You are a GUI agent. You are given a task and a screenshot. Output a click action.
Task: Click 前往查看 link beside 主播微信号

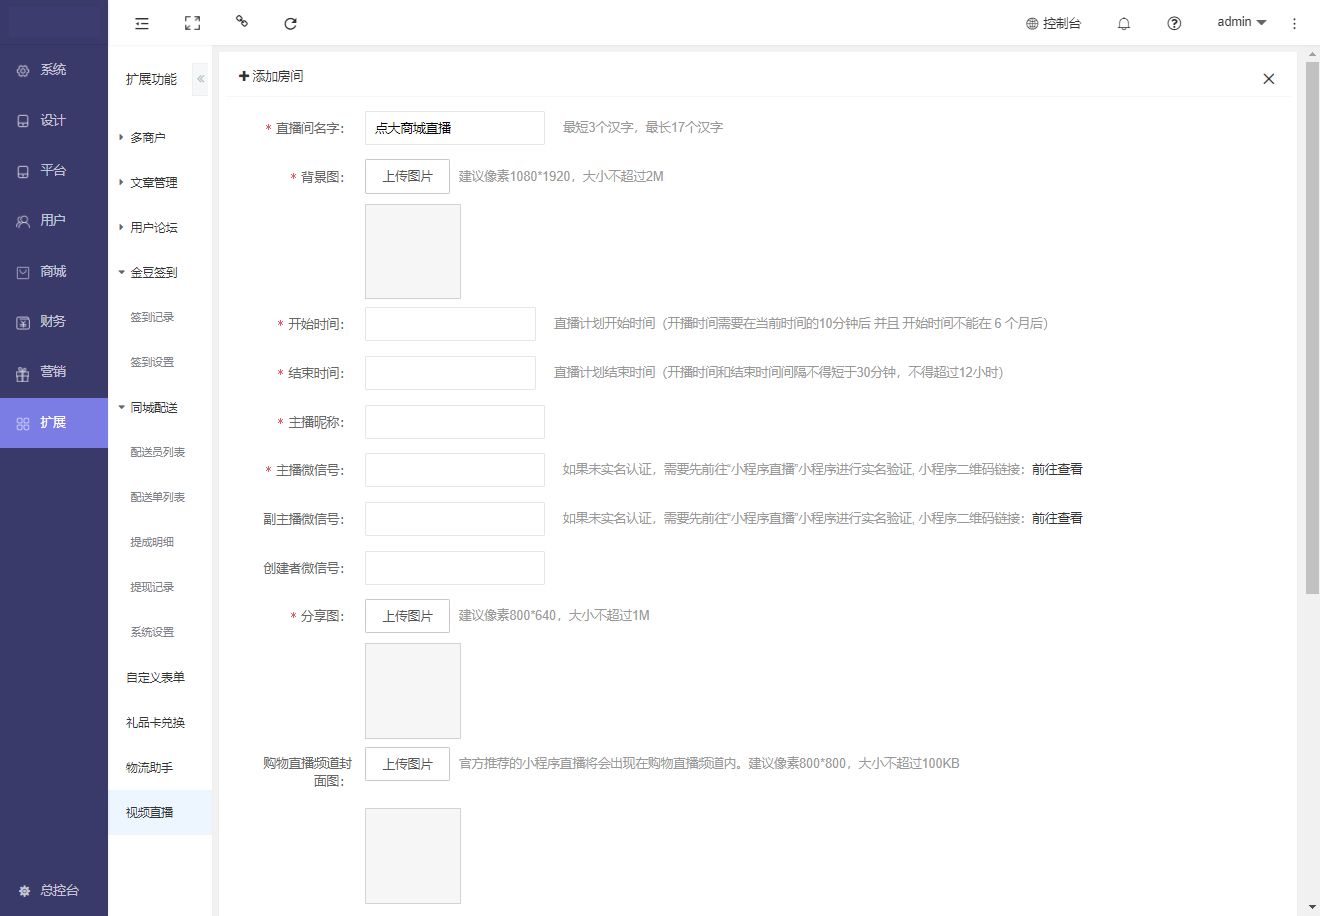(x=1057, y=469)
